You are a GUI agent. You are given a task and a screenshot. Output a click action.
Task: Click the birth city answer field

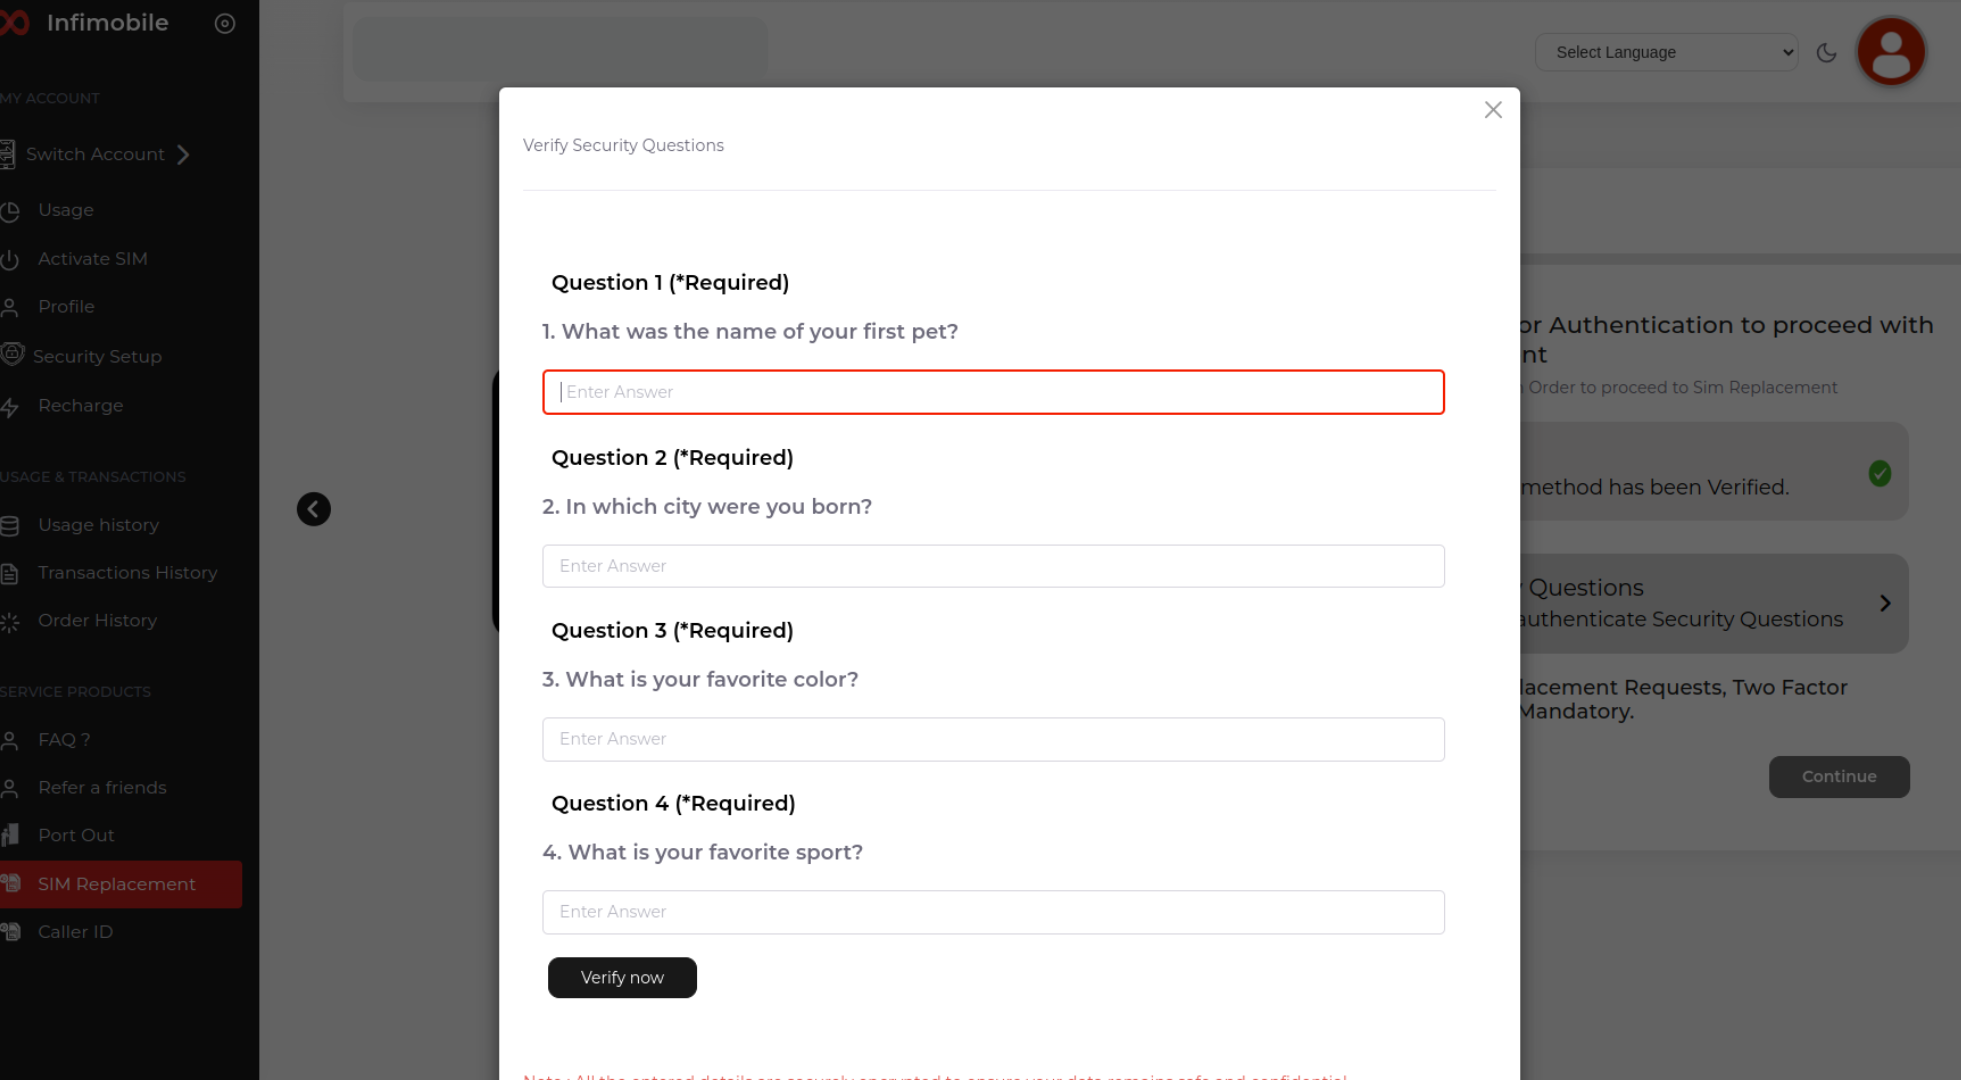pyautogui.click(x=993, y=566)
